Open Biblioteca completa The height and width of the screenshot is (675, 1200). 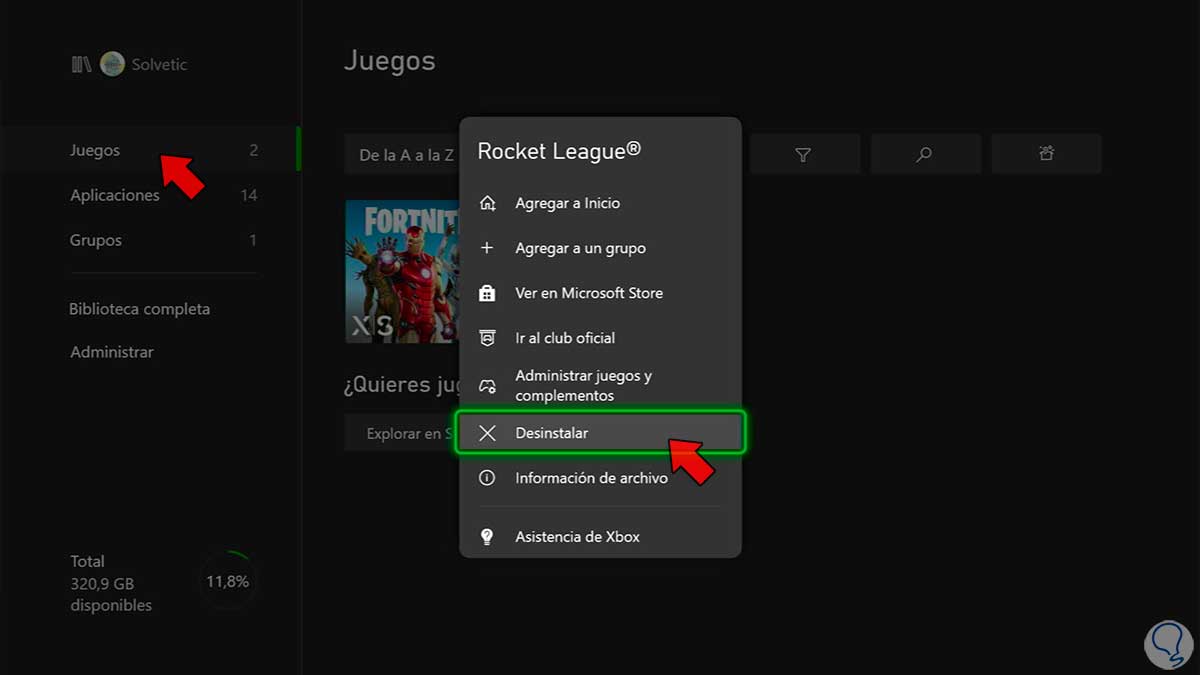140,309
